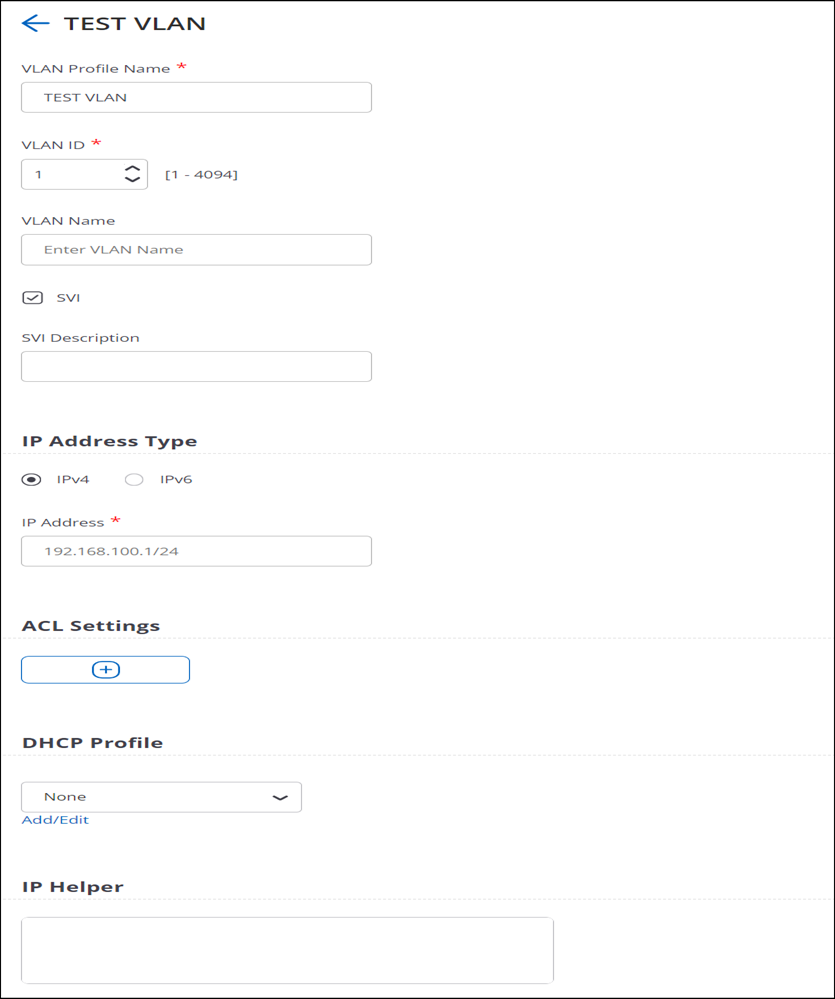Toggle the SVI checkbox
835x999 pixels.
point(32,298)
